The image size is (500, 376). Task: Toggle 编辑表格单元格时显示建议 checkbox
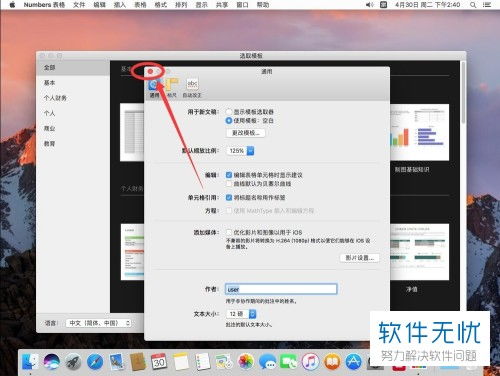(229, 175)
